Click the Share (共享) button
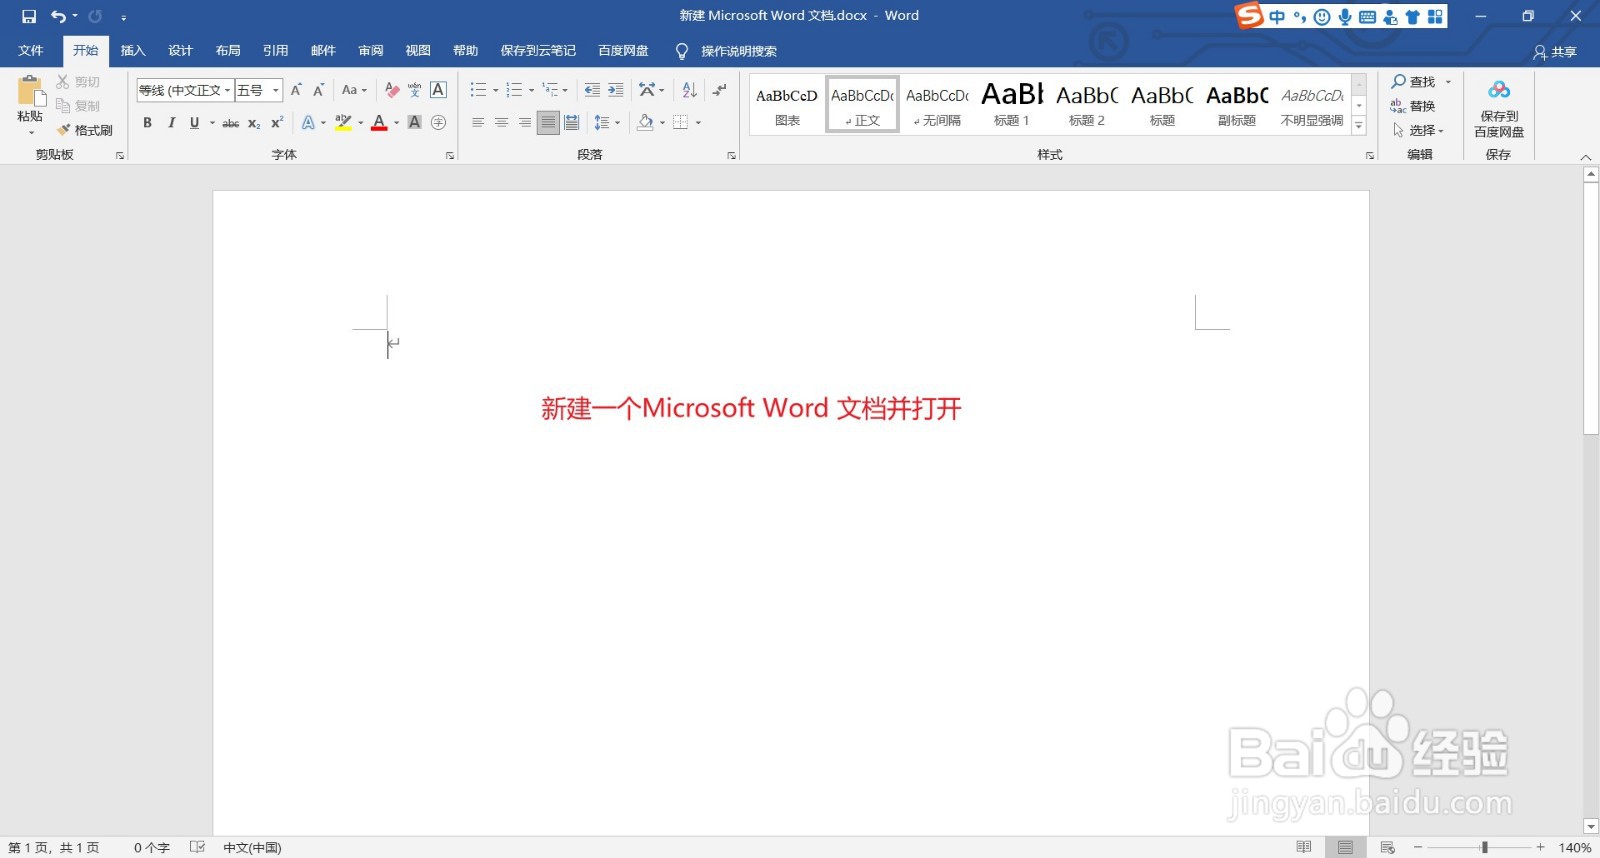1600x858 pixels. pyautogui.click(x=1555, y=52)
